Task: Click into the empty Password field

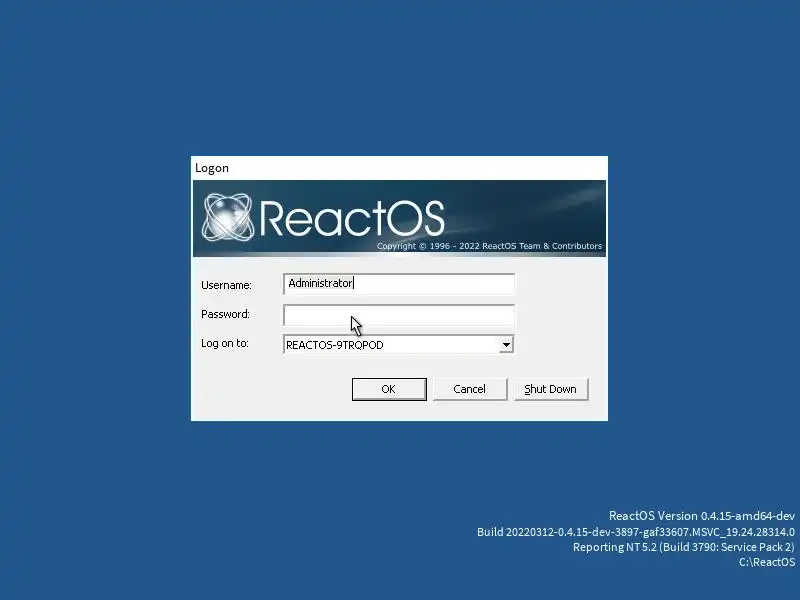Action: [399, 315]
